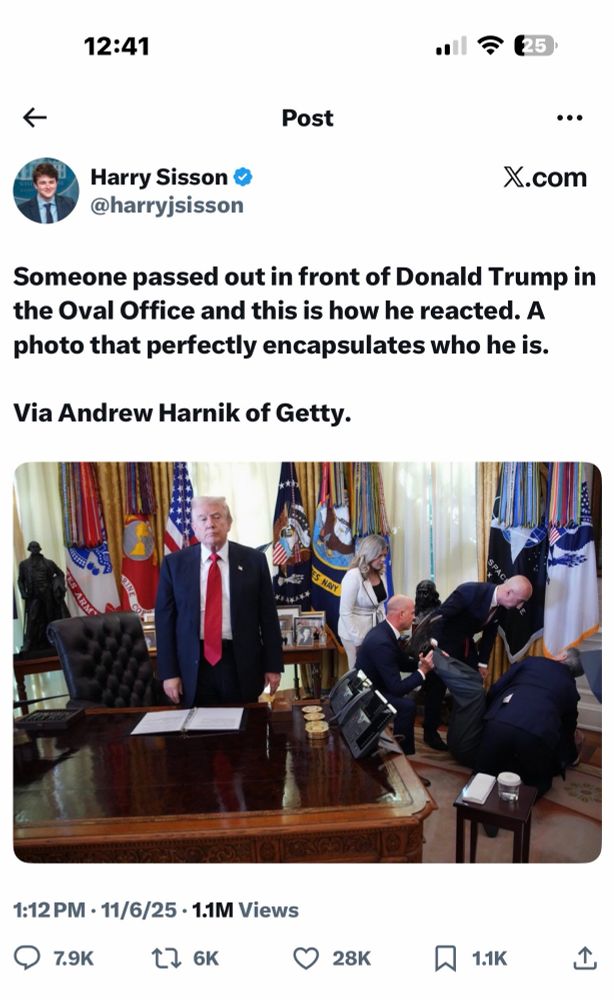Tap the share upload icon
The height and width of the screenshot is (1000, 614).
[585, 958]
